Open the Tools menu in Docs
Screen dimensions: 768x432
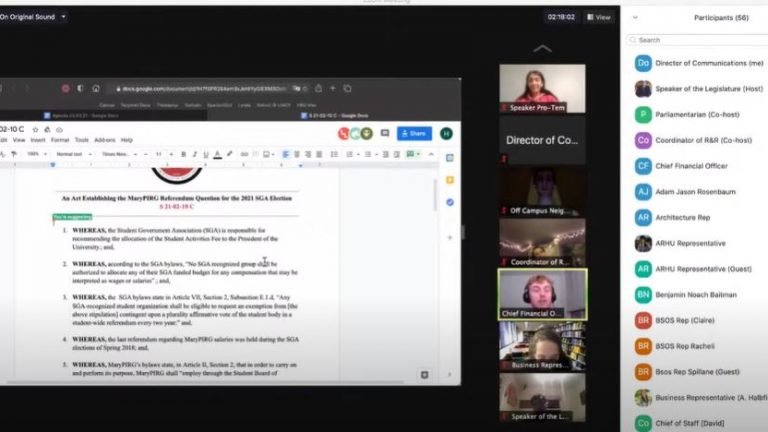point(82,140)
